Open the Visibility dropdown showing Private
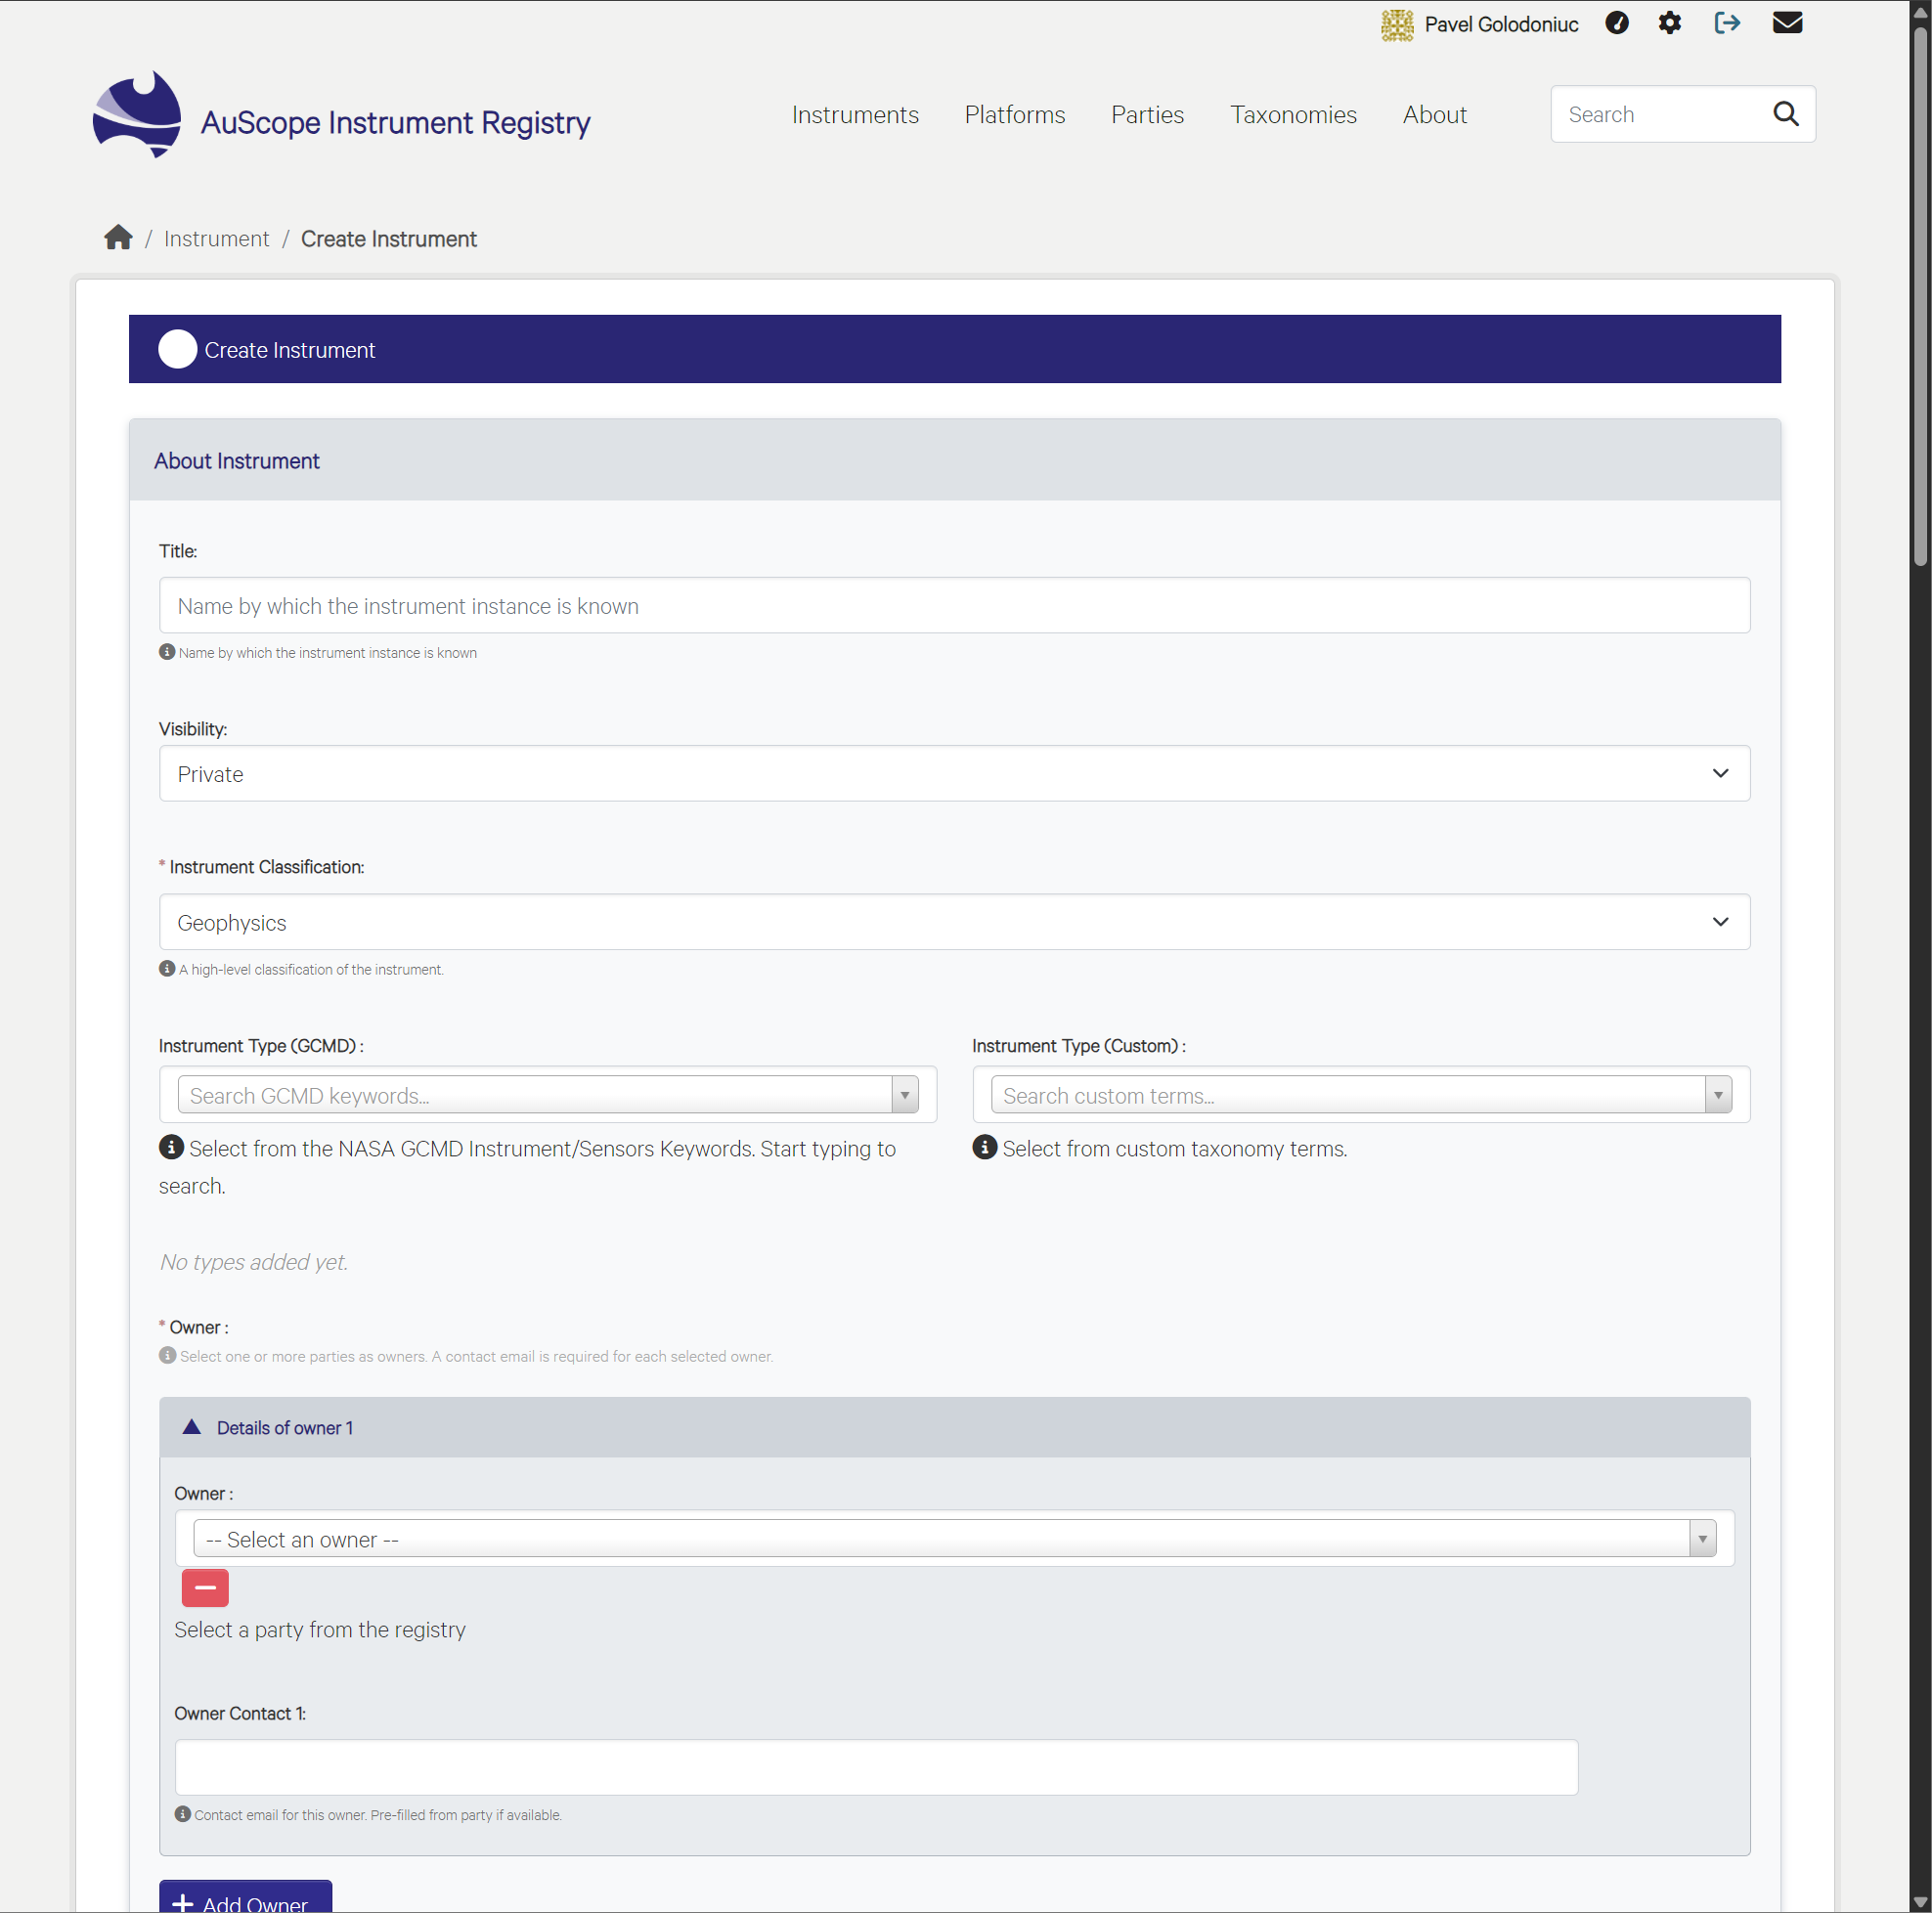This screenshot has height=1913, width=1932. [954, 773]
